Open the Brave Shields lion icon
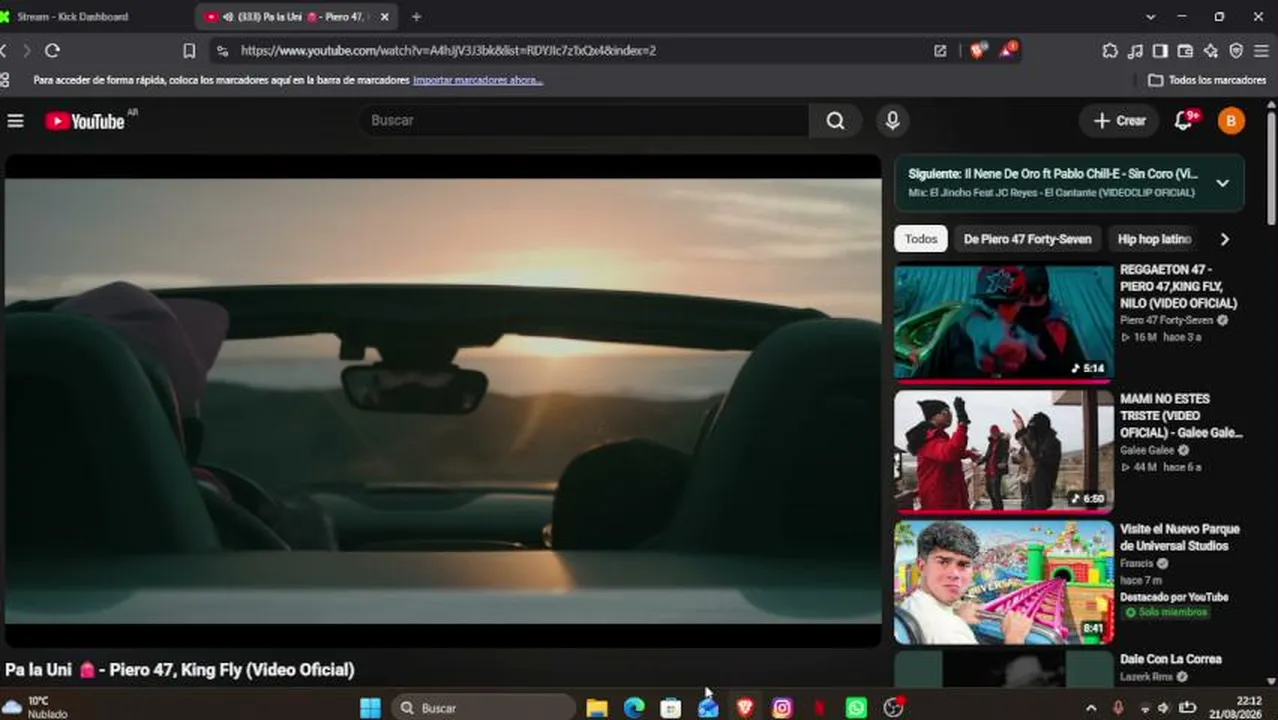 pyautogui.click(x=977, y=50)
